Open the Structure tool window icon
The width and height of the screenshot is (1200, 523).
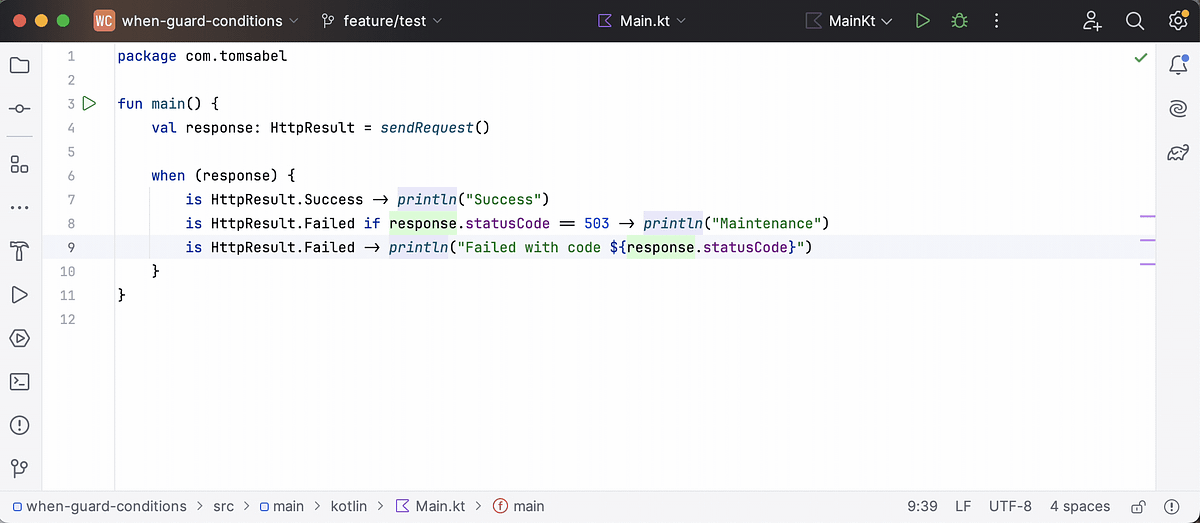[19, 164]
